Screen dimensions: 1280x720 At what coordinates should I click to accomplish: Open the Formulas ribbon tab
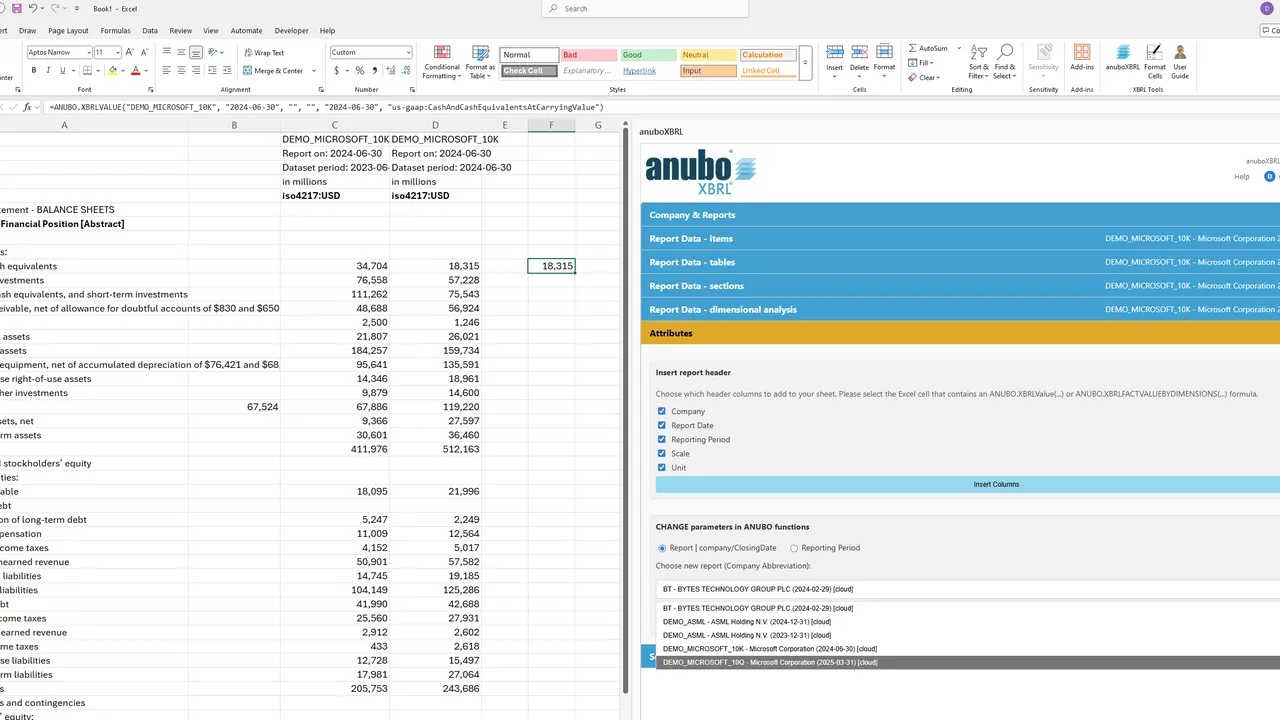(x=116, y=31)
